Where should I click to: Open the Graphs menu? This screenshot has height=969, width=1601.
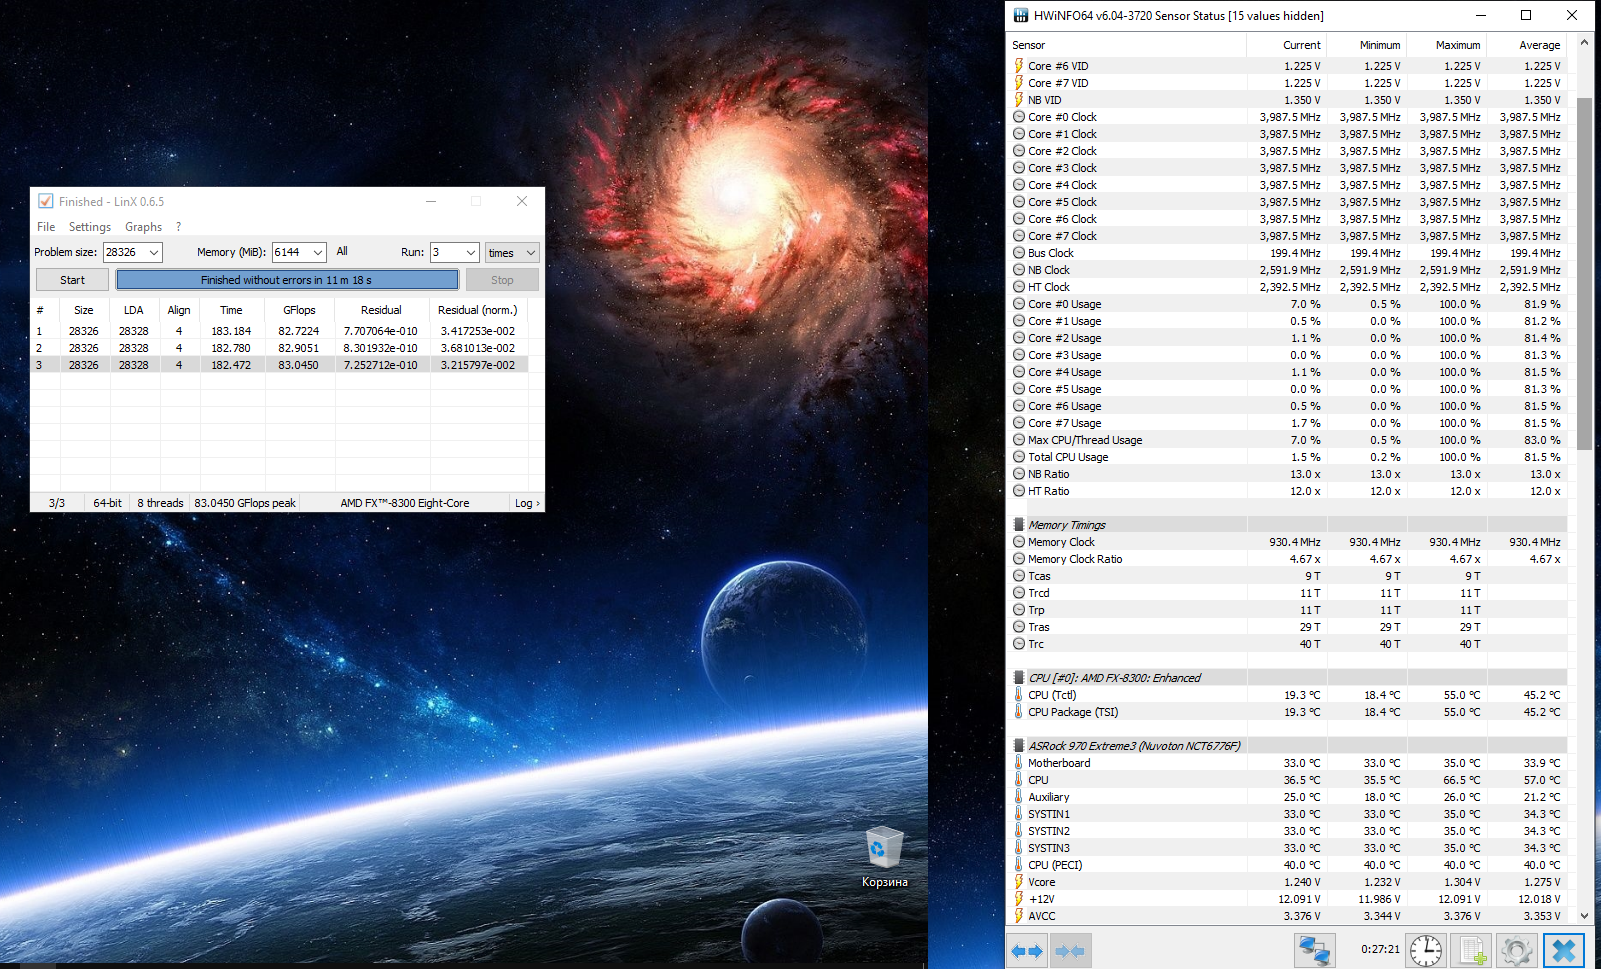(x=143, y=227)
